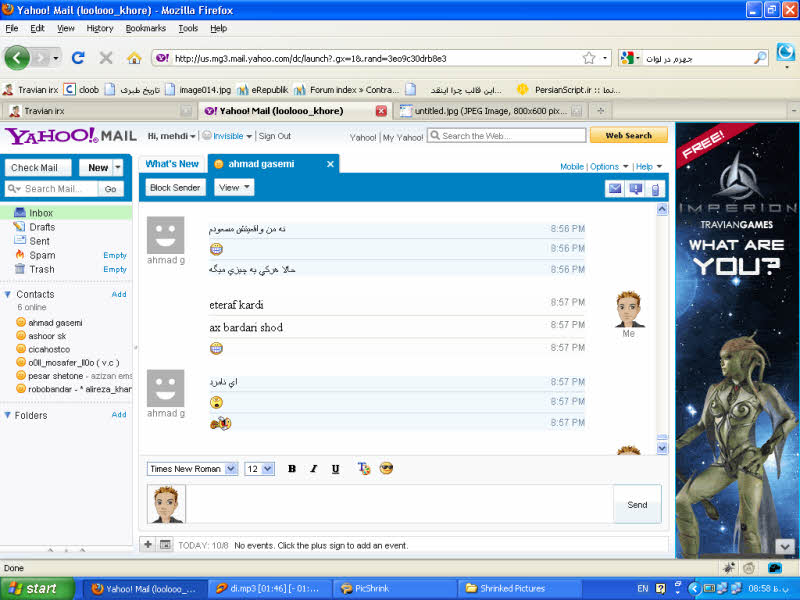Open the search mail options dropdown
The height and width of the screenshot is (600, 800).
(14, 189)
